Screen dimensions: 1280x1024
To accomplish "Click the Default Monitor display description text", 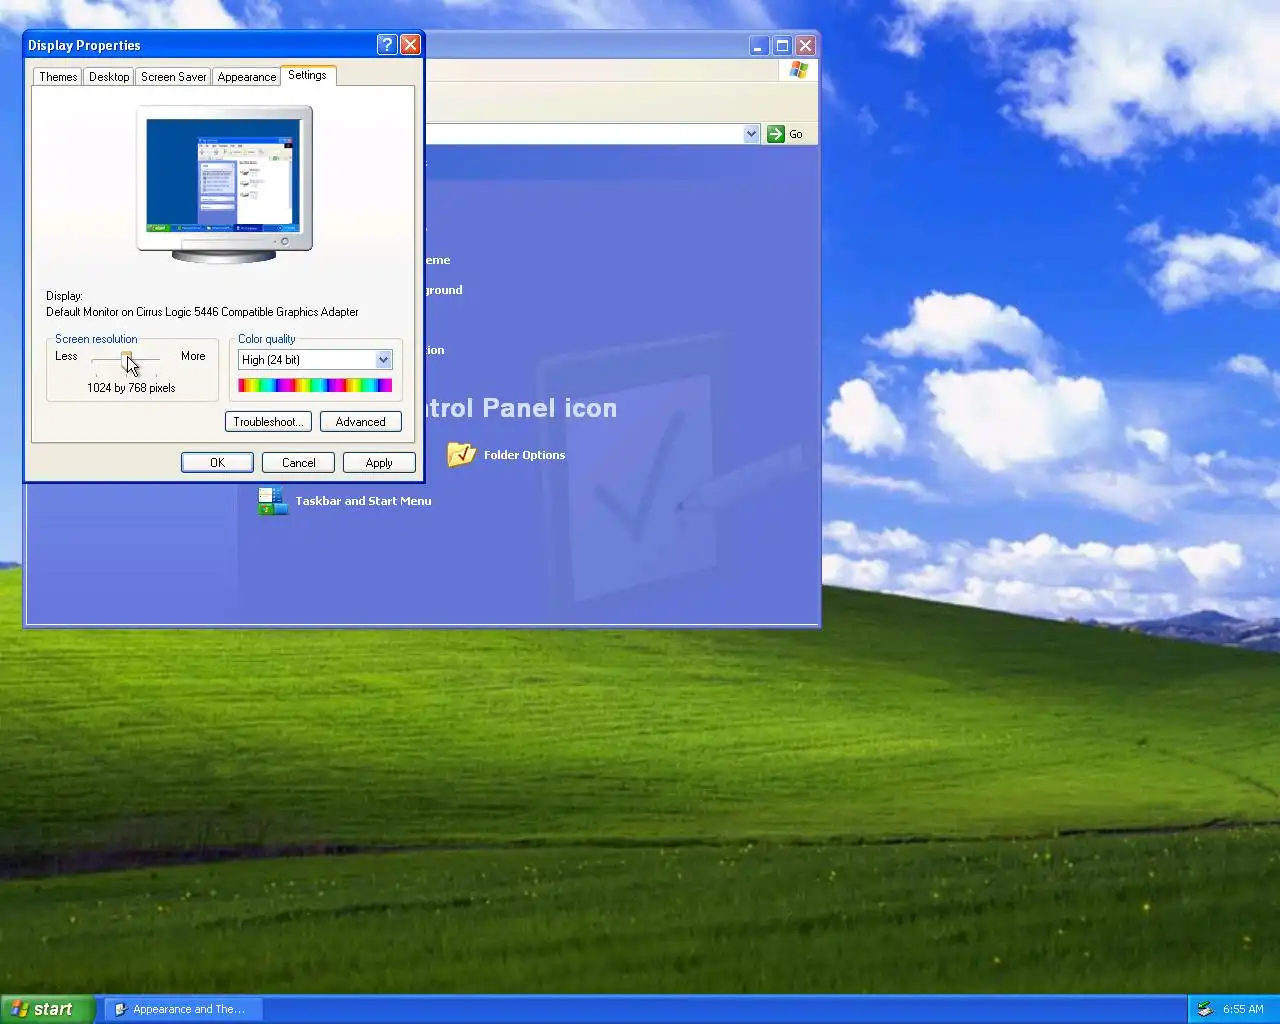I will coord(202,312).
